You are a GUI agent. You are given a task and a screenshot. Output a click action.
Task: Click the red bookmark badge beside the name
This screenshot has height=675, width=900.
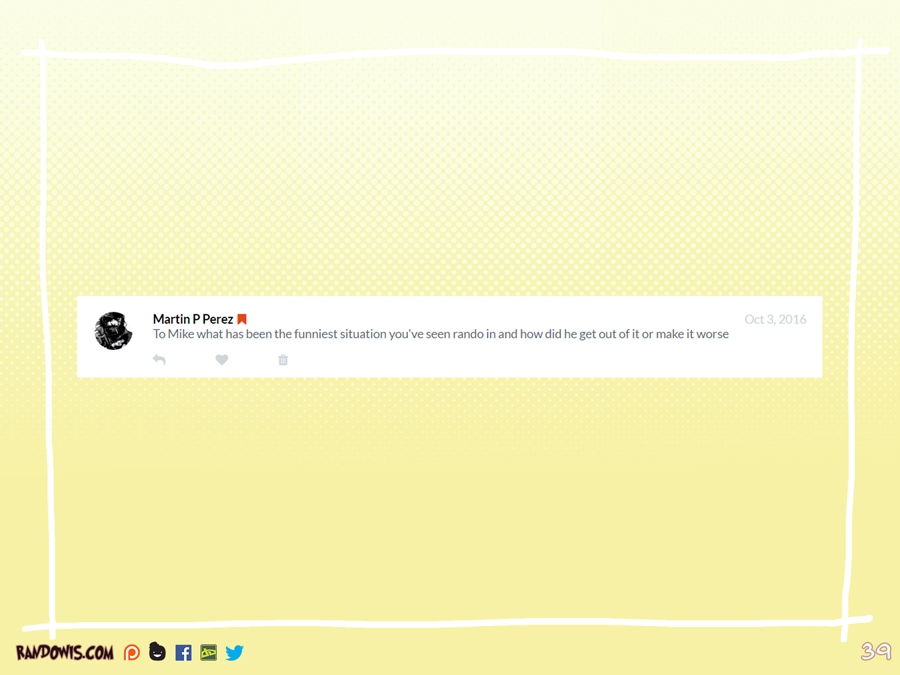242,319
